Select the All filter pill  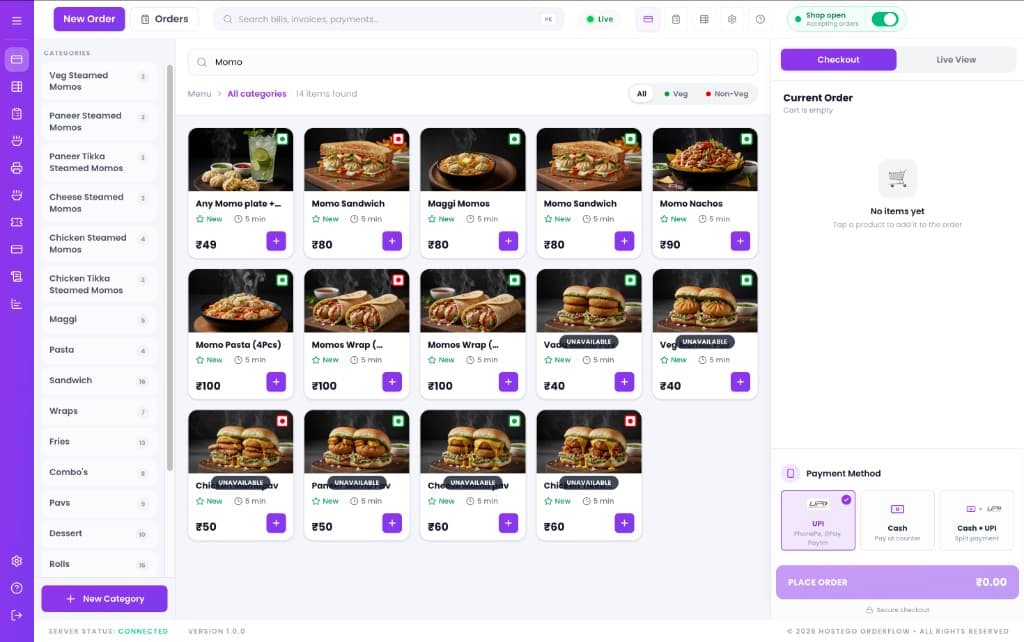pos(641,93)
